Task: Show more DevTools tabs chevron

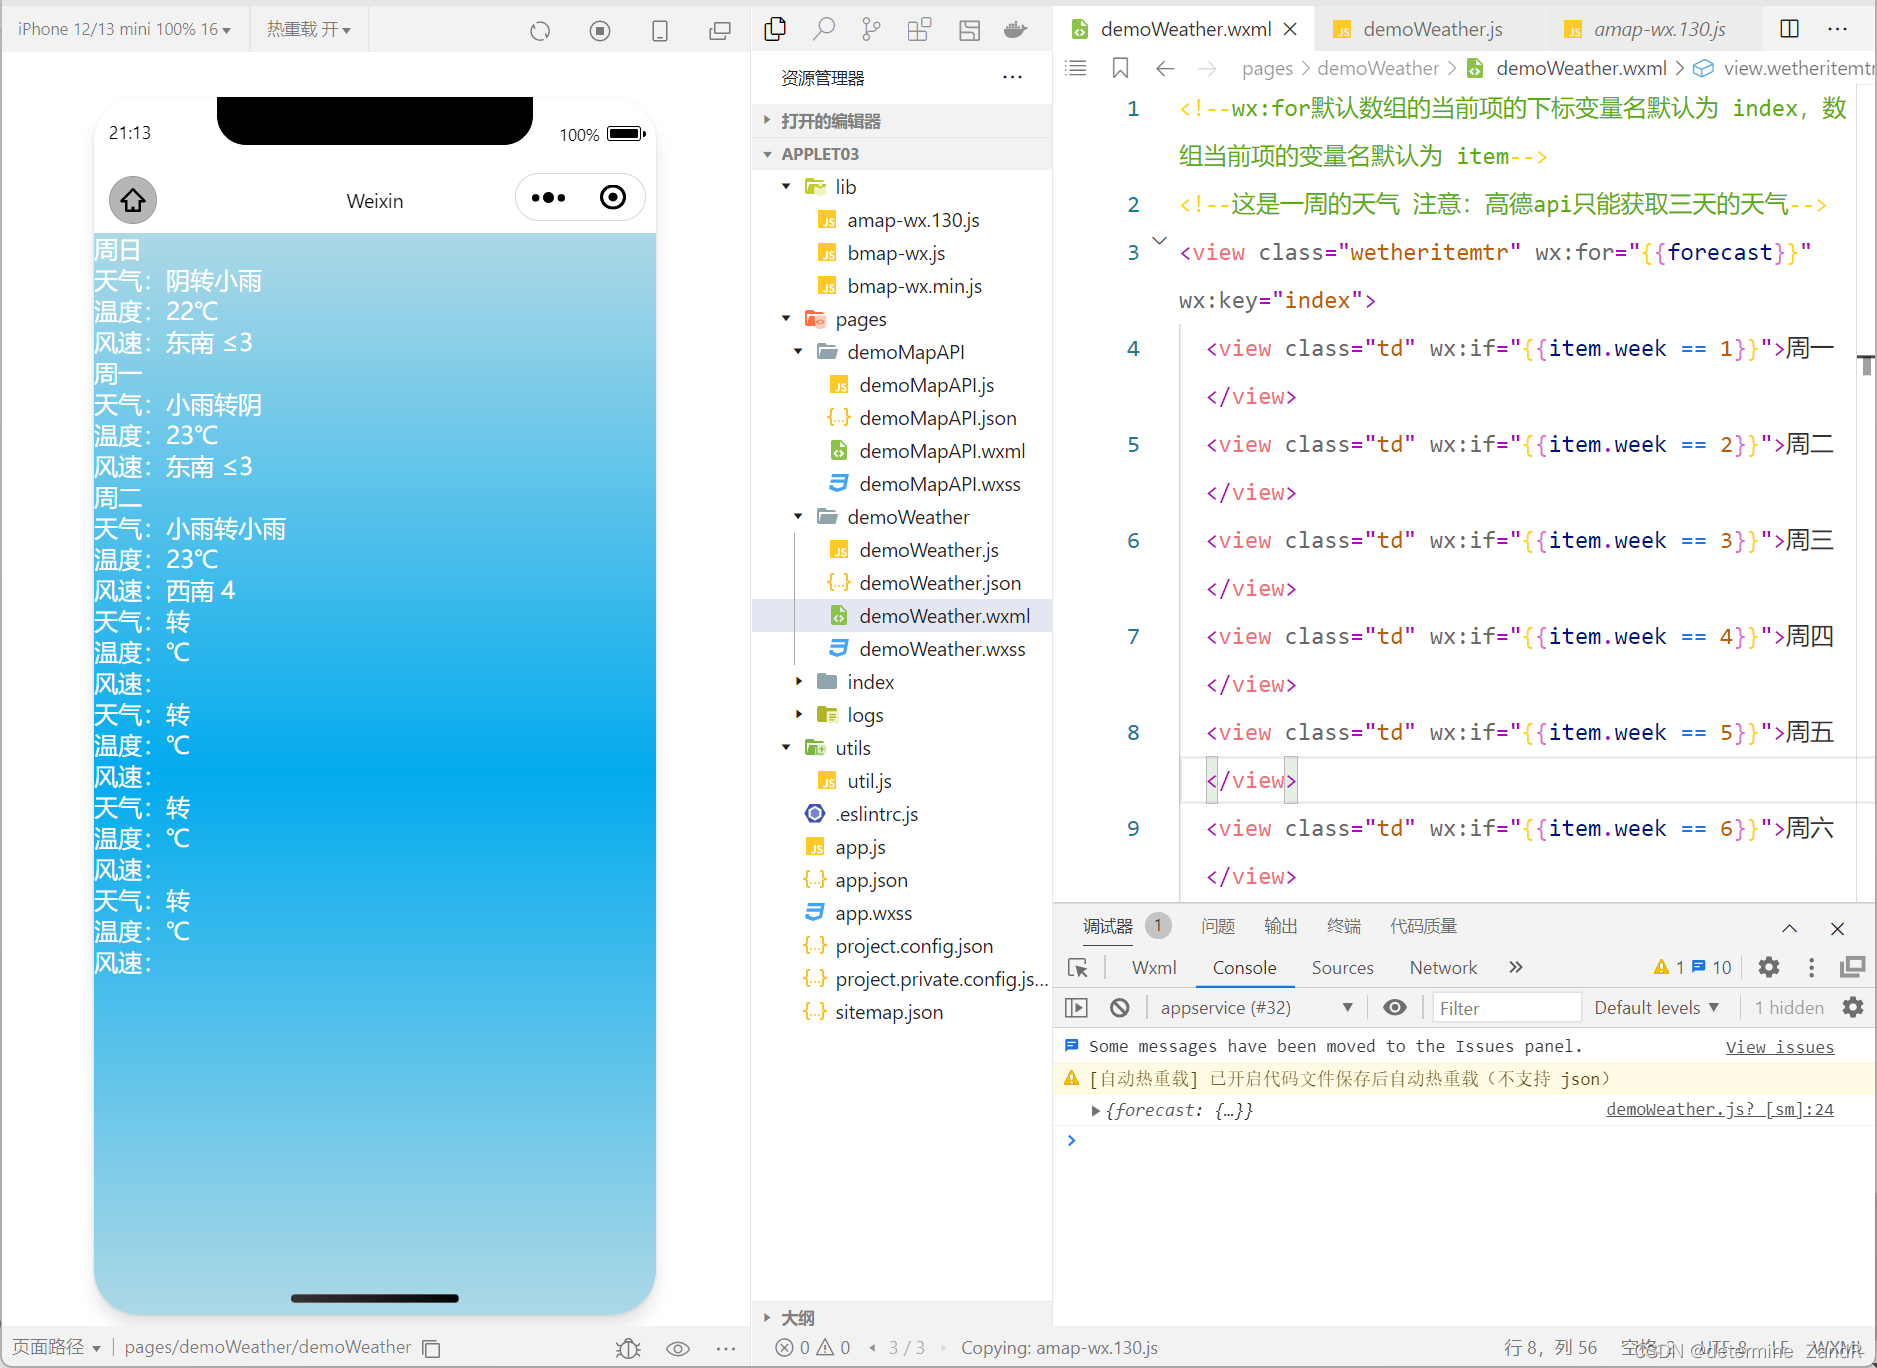Action: pos(1516,967)
